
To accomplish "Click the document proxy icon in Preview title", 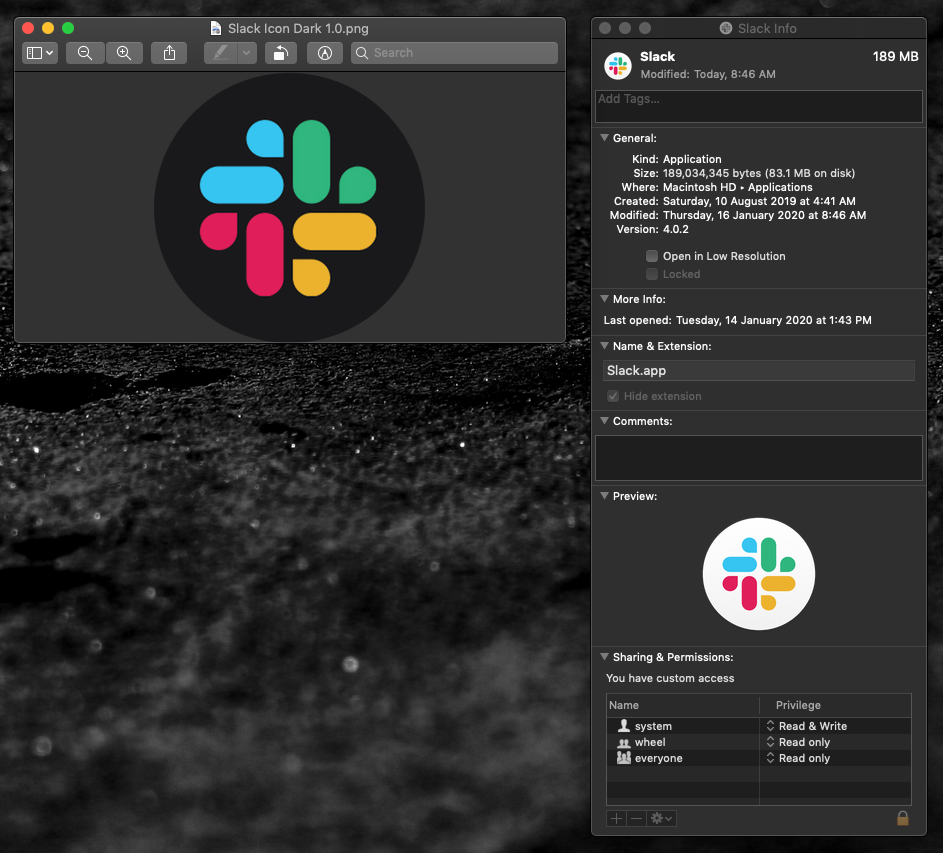I will coord(215,28).
